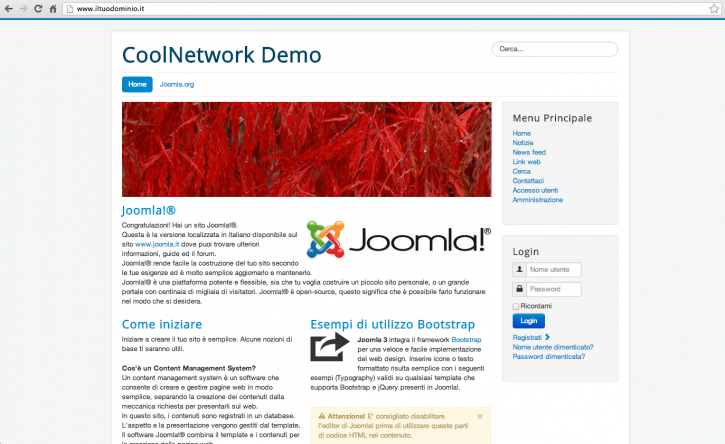Select Home in Menu Principale

click(x=522, y=133)
